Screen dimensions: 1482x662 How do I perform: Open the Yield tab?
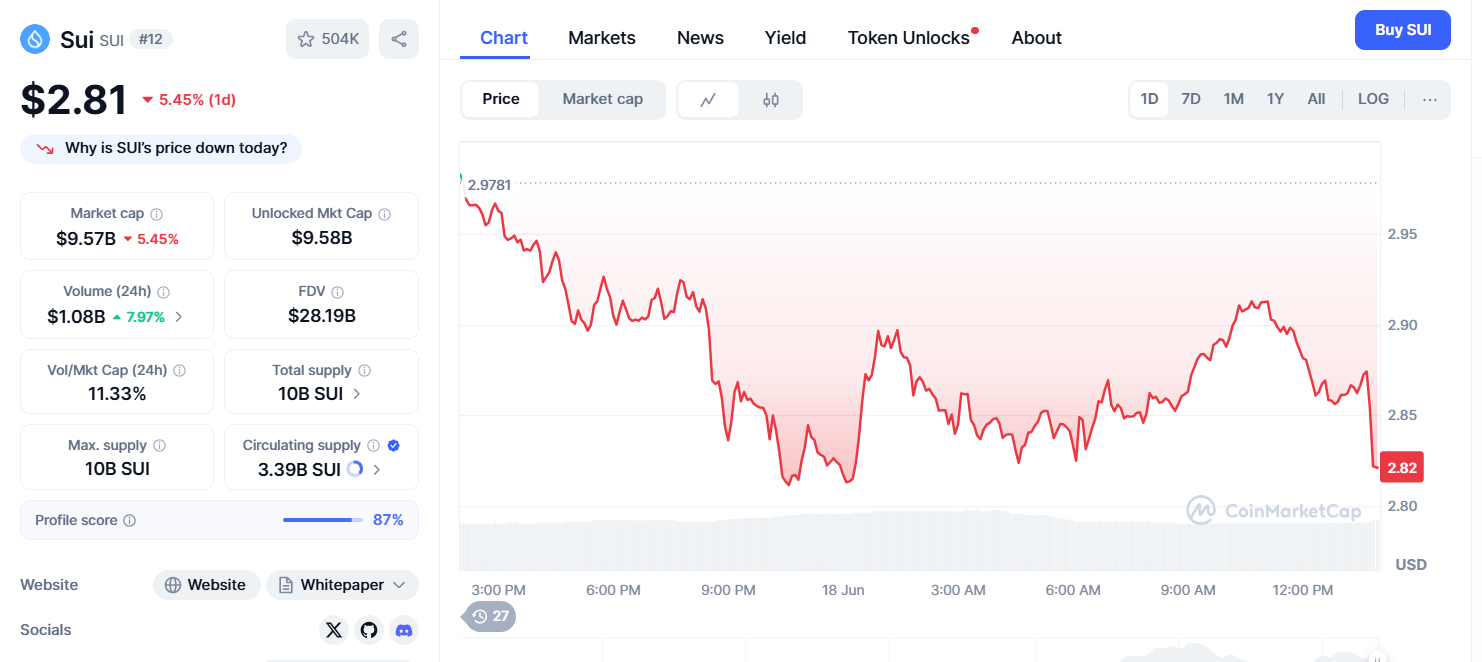point(786,38)
